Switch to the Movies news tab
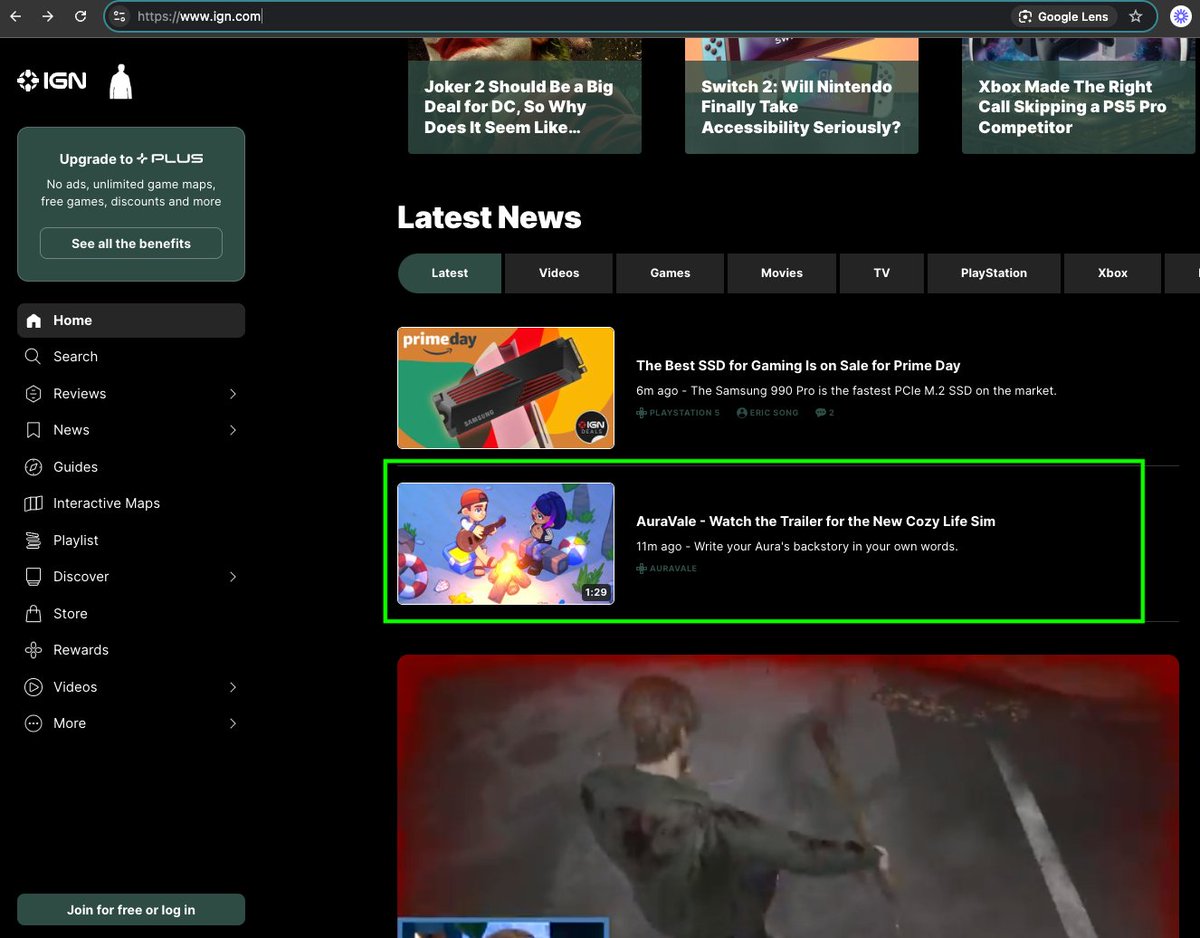 tap(782, 273)
